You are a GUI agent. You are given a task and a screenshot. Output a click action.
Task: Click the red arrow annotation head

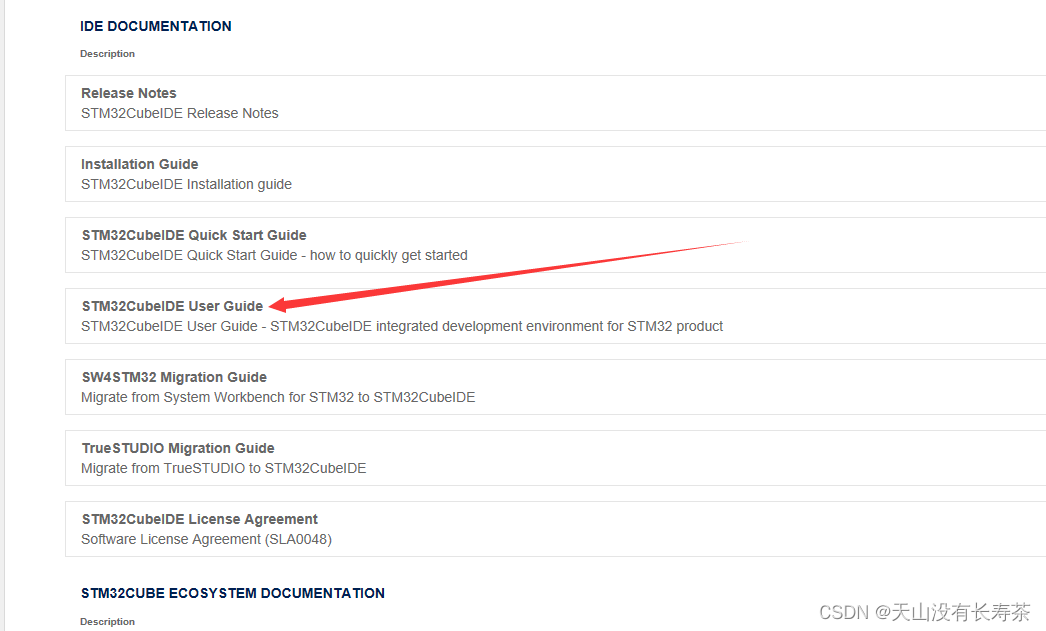279,305
